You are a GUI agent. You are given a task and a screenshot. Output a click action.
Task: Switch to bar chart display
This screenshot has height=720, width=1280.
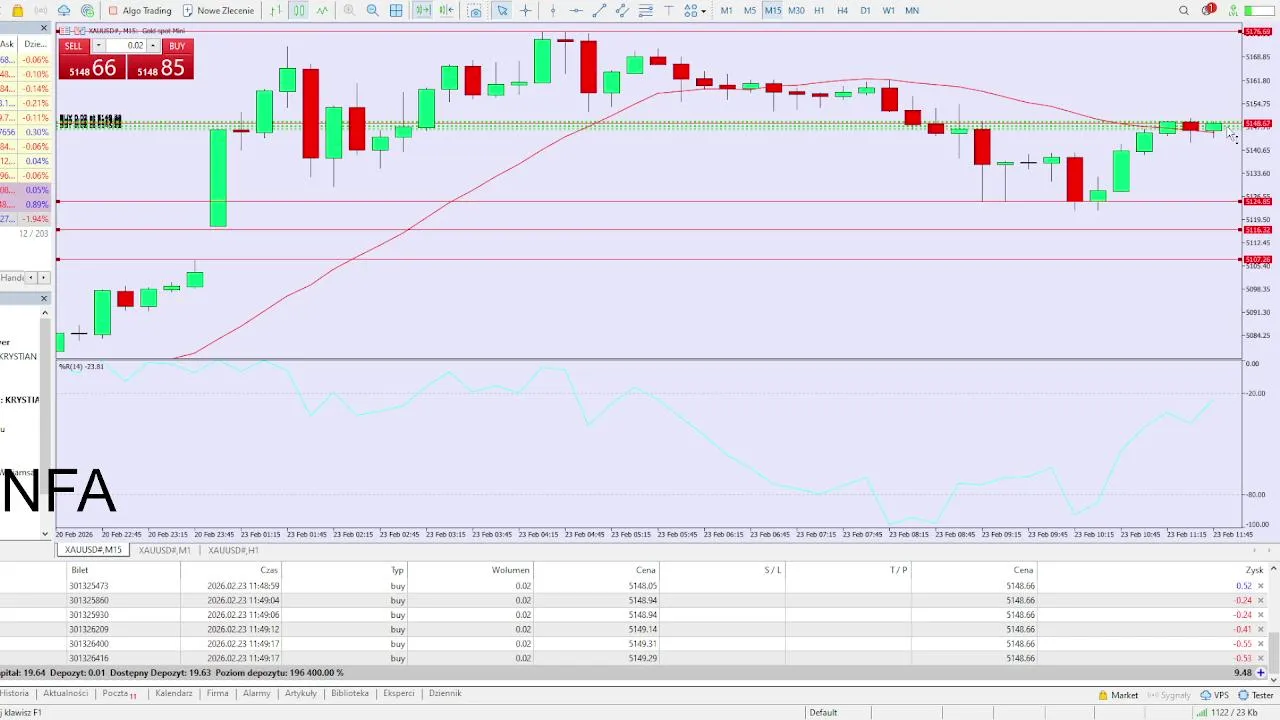point(276,11)
